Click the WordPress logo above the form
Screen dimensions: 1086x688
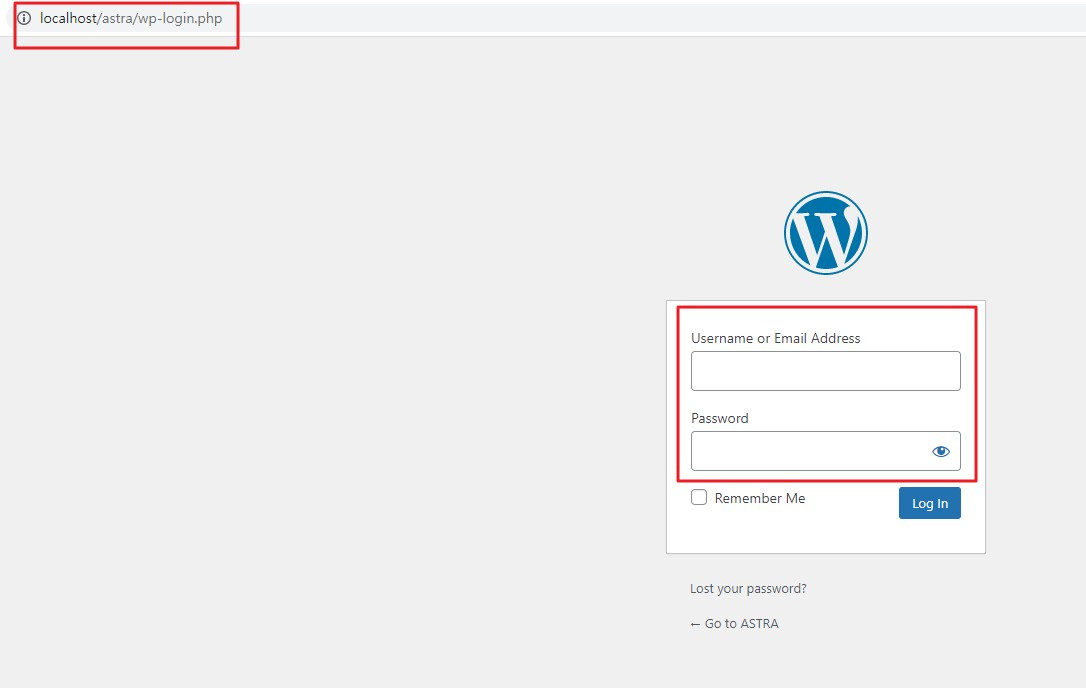[x=826, y=233]
